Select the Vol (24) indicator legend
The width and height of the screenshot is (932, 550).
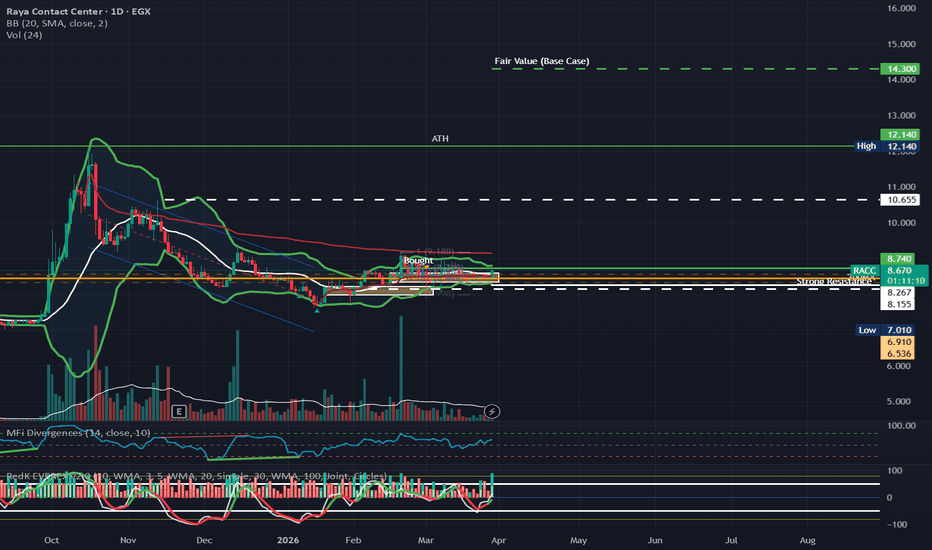[22, 36]
